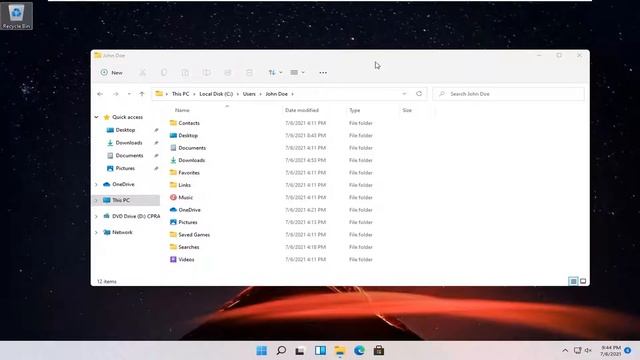Viewport: 640px width, 360px height.
Task: Click Users breadcrumb in address bar
Action: pos(249,94)
